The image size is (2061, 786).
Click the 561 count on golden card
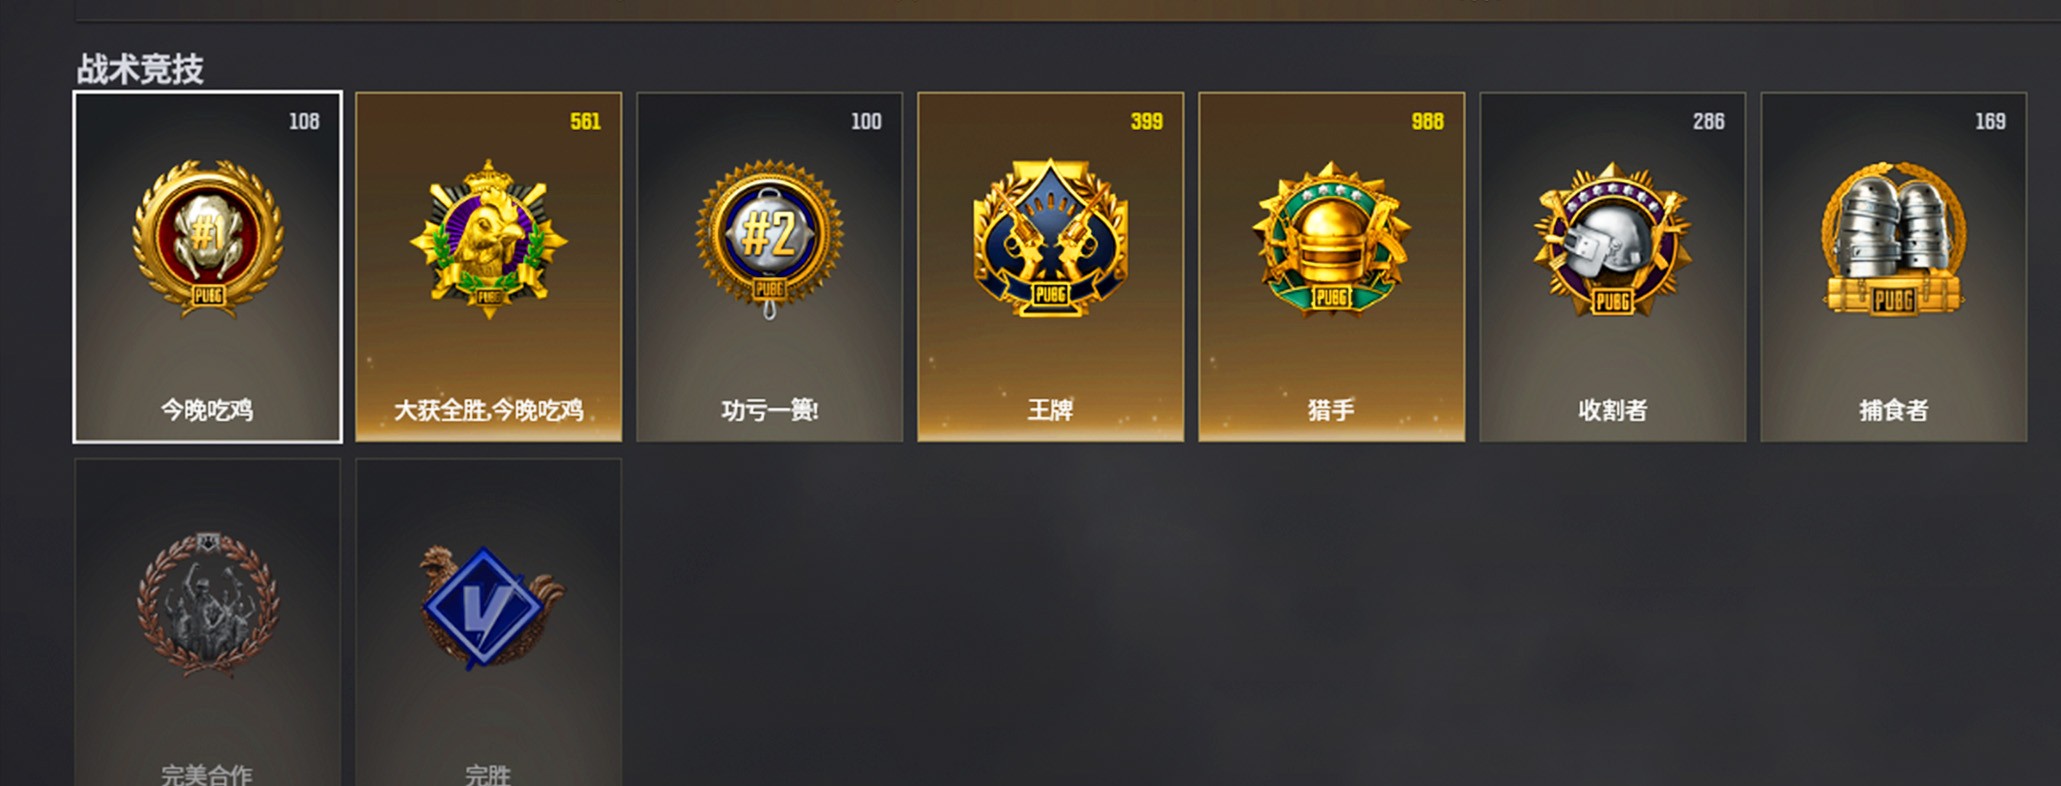click(585, 121)
